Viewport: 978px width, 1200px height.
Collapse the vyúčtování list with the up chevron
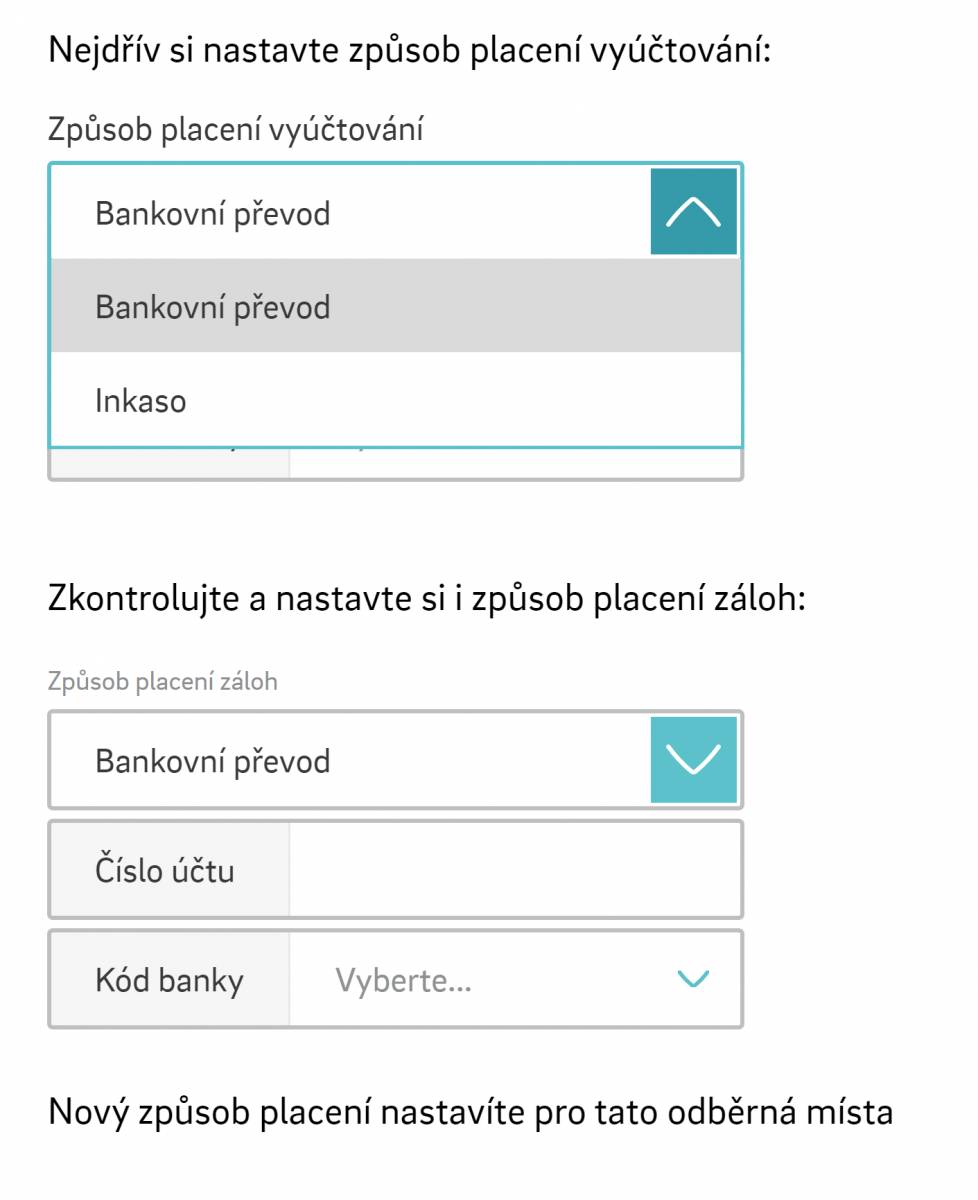[x=694, y=212]
